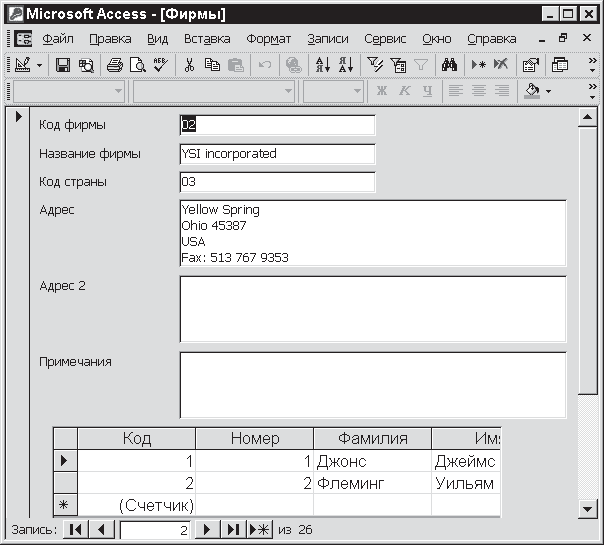Viewport: 604px width, 545px height.
Task: Toggle bold formatting button Ж
Action: pos(381,91)
